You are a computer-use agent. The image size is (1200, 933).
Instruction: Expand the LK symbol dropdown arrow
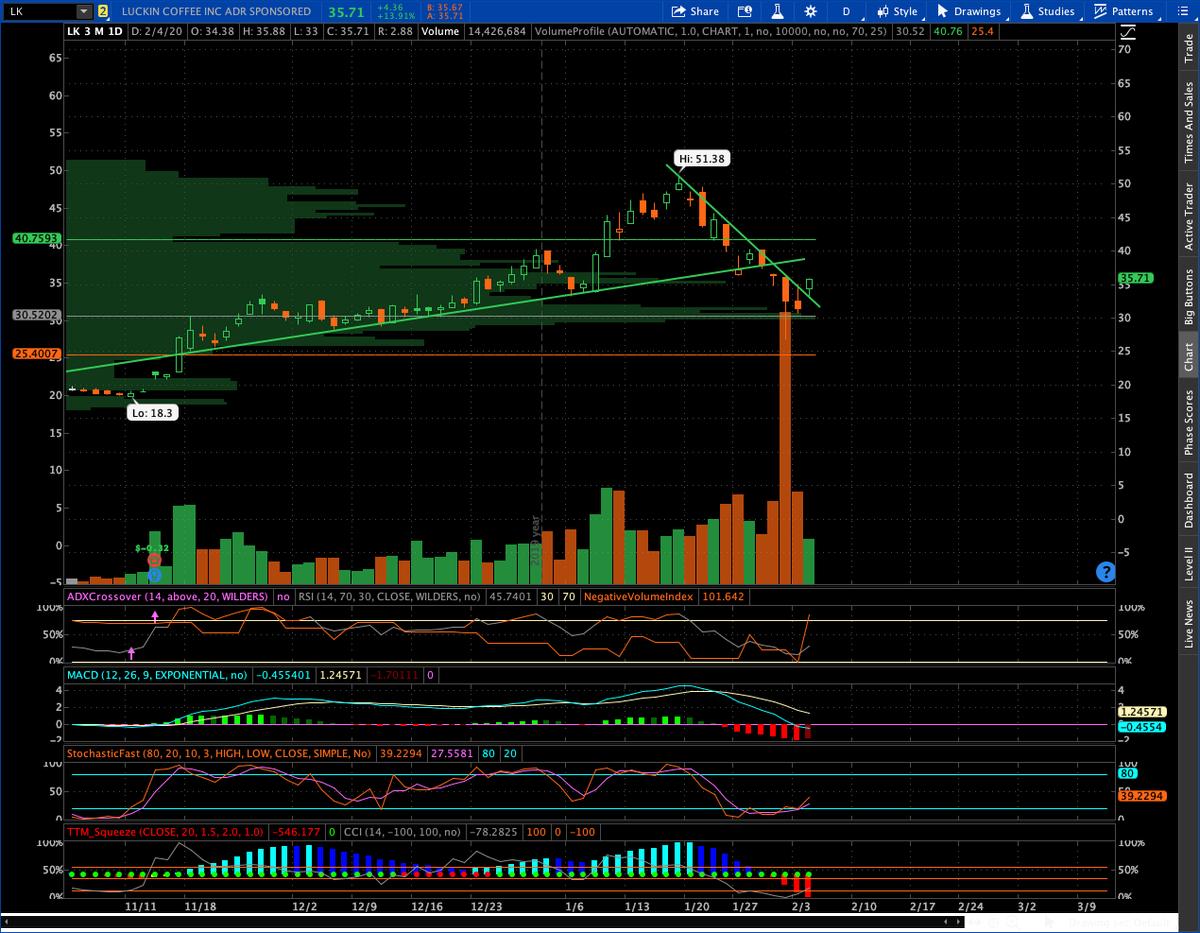tap(83, 12)
